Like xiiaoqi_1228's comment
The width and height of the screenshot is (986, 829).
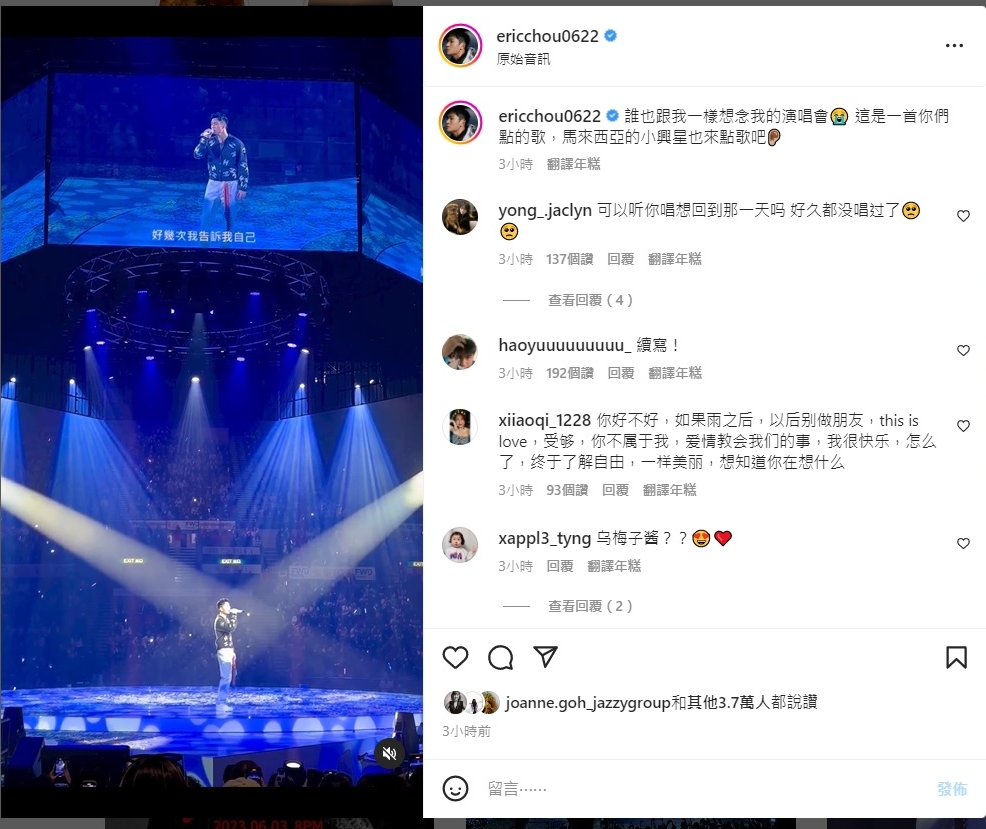coord(963,426)
